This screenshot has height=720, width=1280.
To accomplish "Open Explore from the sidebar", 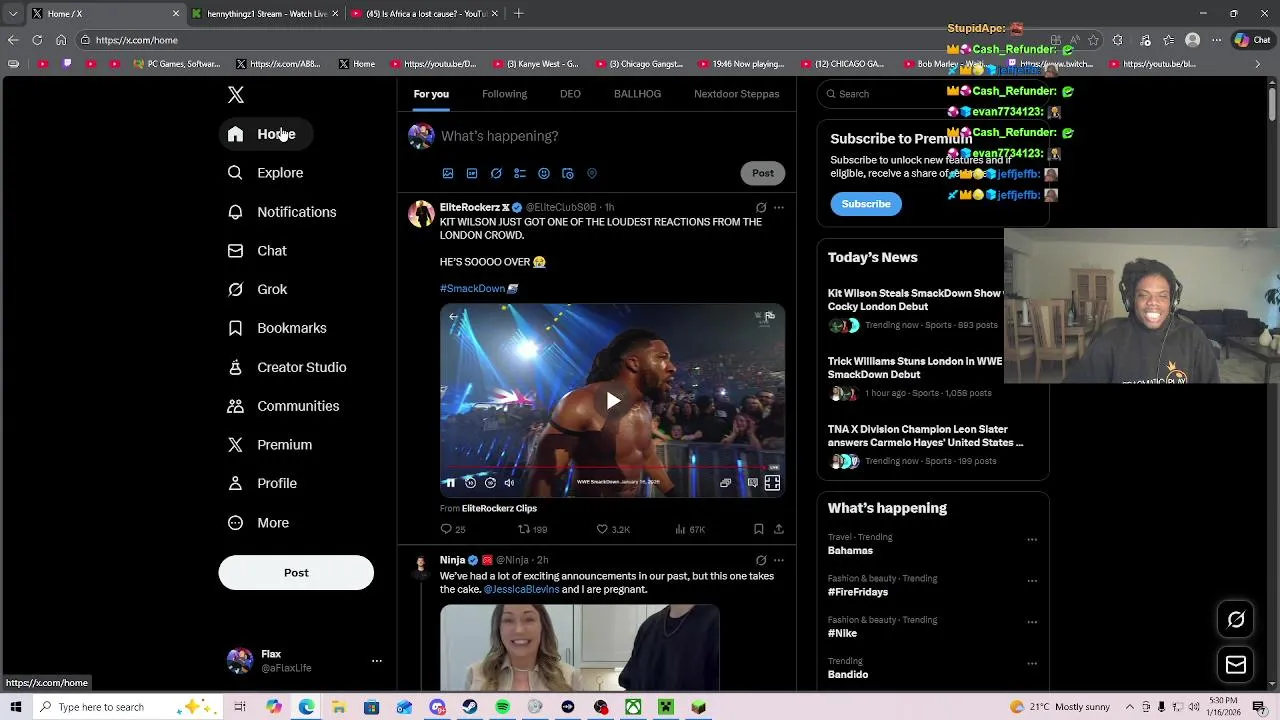I will pos(266,173).
